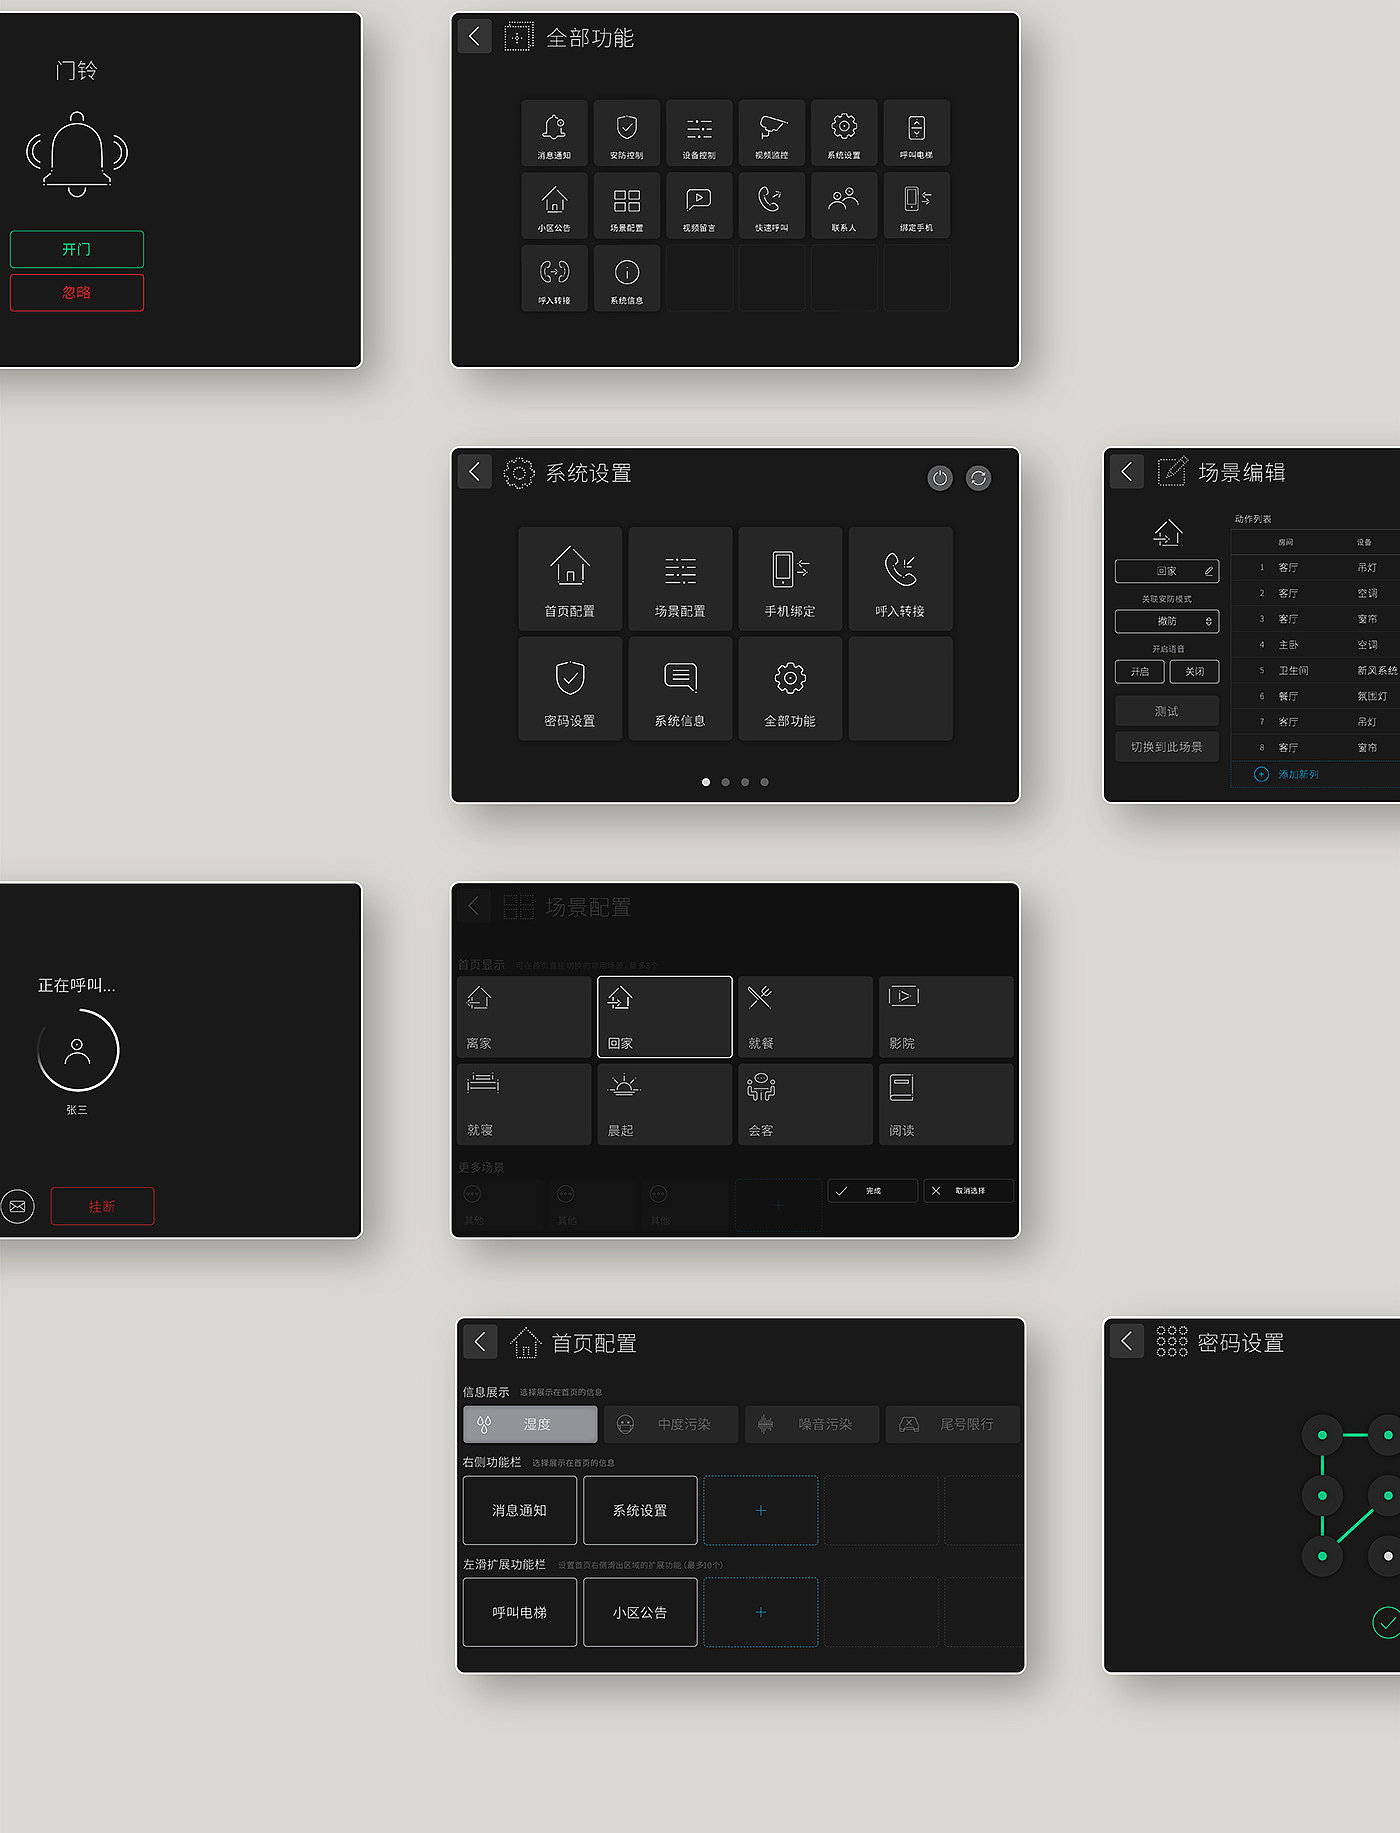The image size is (1400, 1833).
Task: Open the 撤防 security mode dropdown
Action: (1167, 621)
